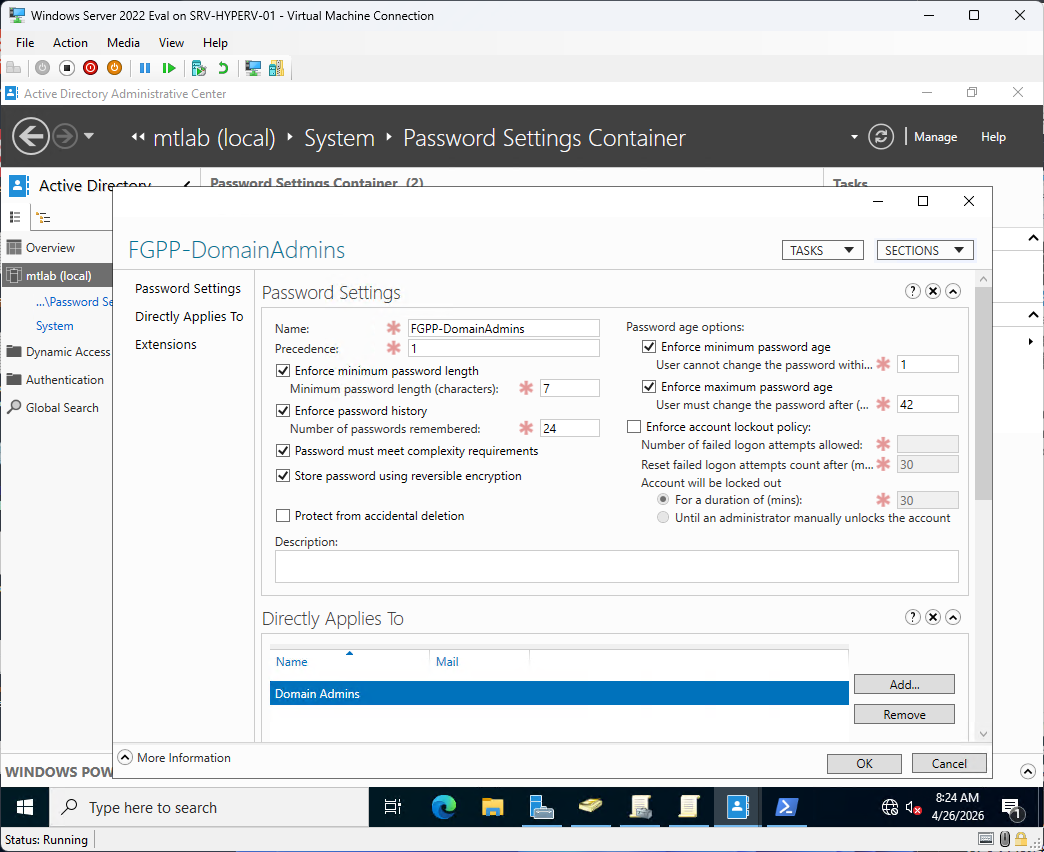Switch navigation pane to tree view
This screenshot has width=1044, height=852.
coord(43,217)
